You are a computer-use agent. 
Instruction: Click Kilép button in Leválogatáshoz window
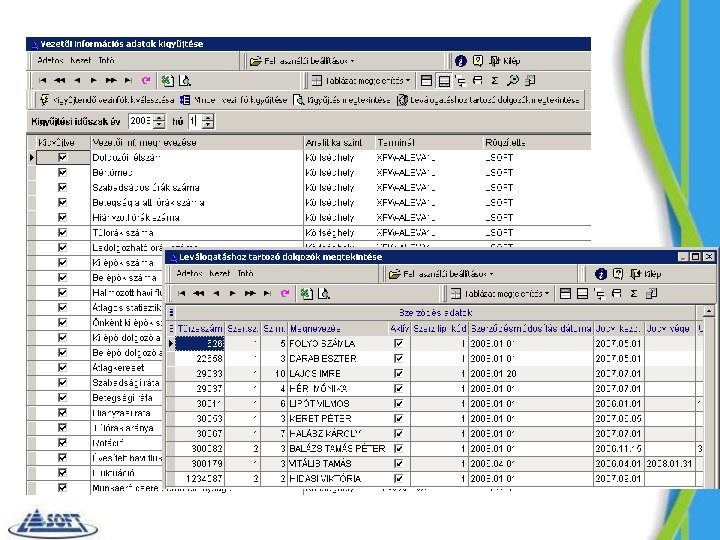[x=645, y=274]
